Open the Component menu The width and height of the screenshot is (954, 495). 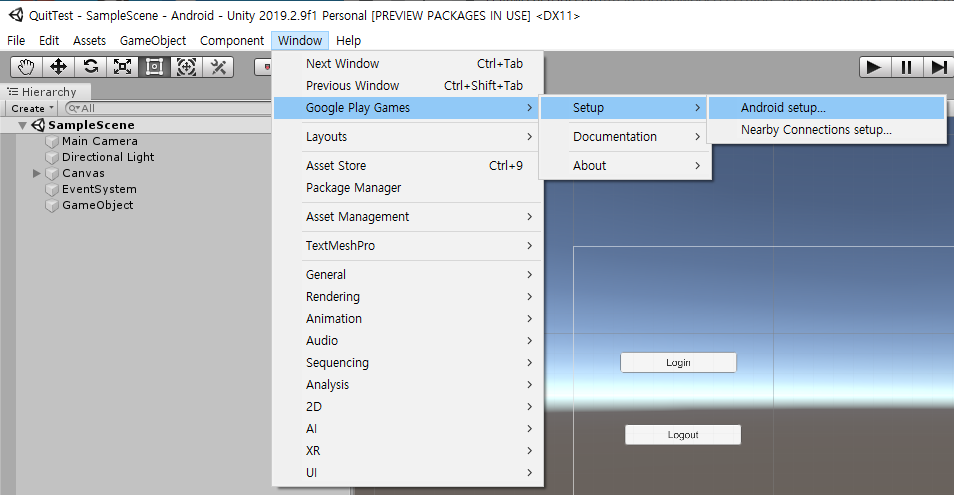232,41
